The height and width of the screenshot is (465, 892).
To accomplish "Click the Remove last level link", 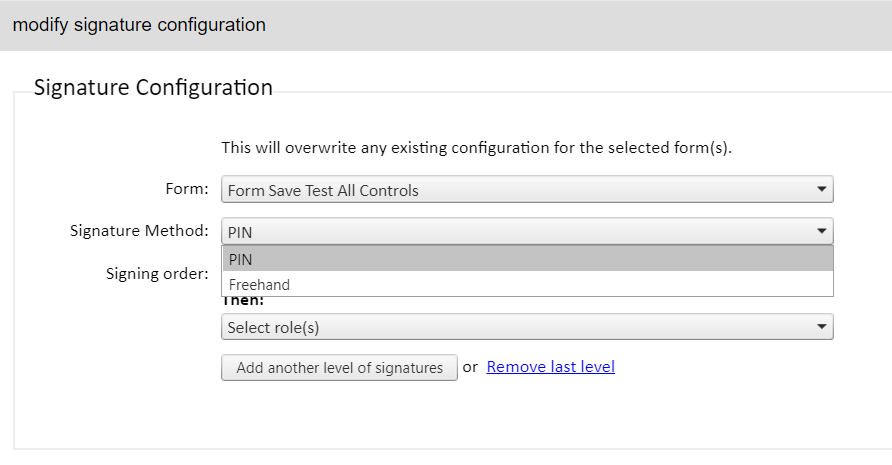I will click(550, 367).
